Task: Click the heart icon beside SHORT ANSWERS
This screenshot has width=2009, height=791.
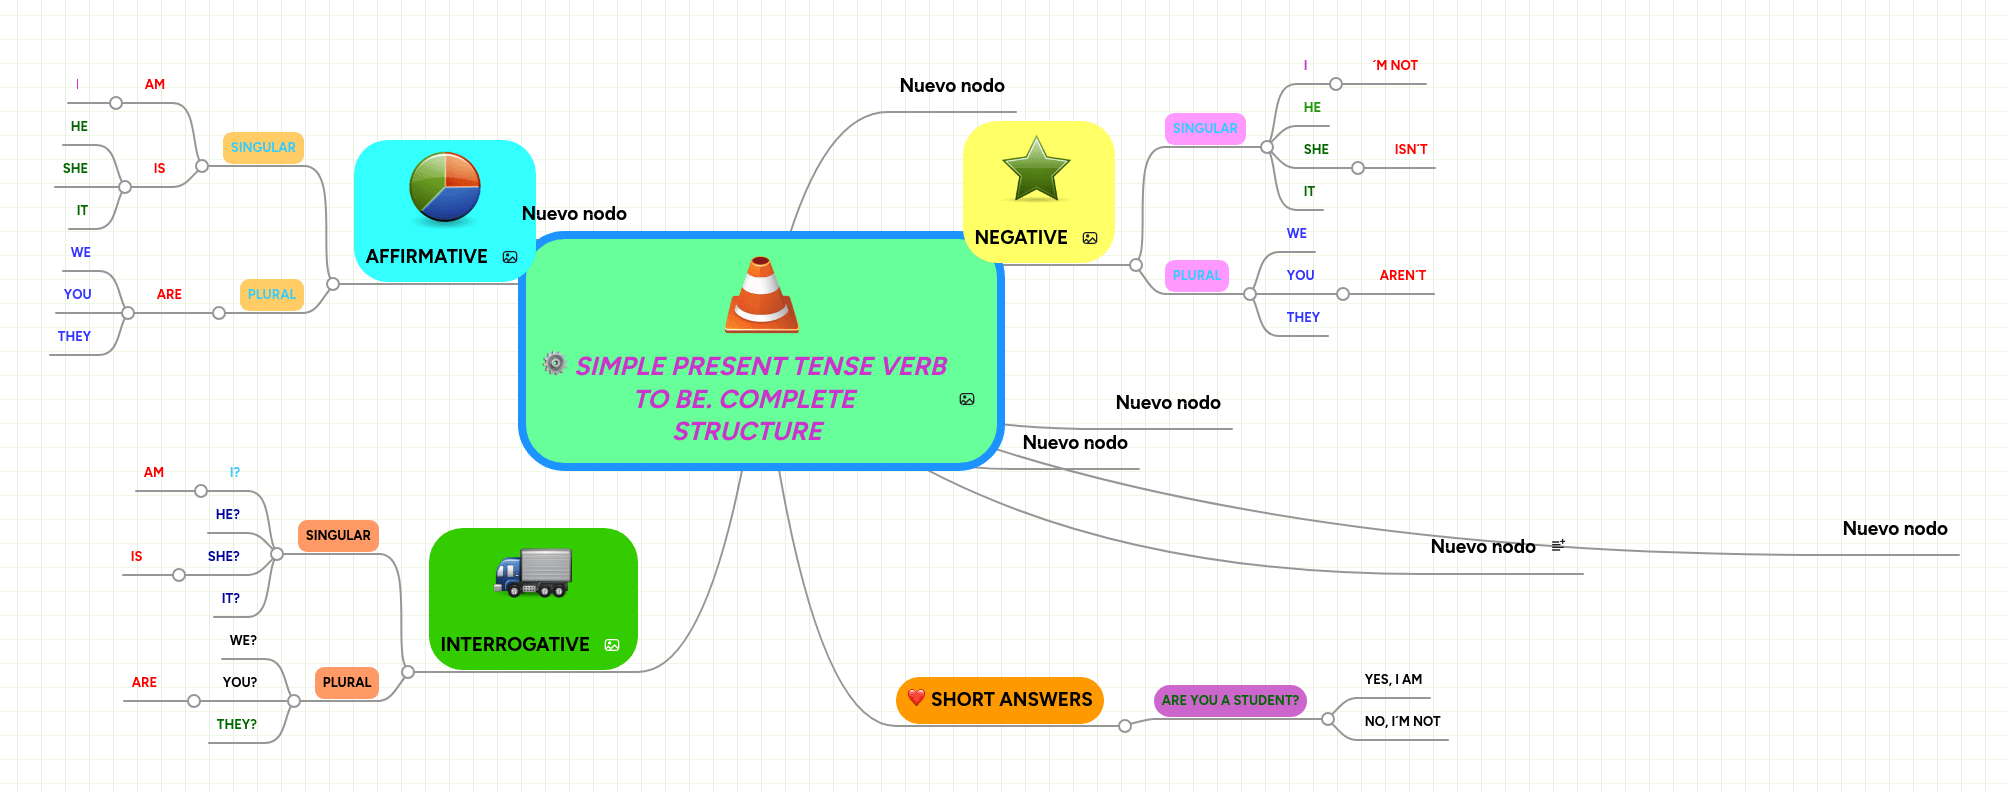Action: tap(916, 698)
